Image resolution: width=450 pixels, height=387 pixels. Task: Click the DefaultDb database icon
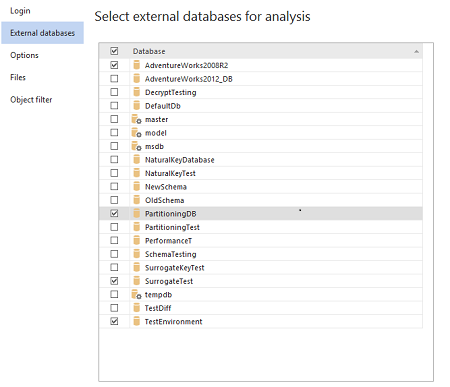pos(136,106)
